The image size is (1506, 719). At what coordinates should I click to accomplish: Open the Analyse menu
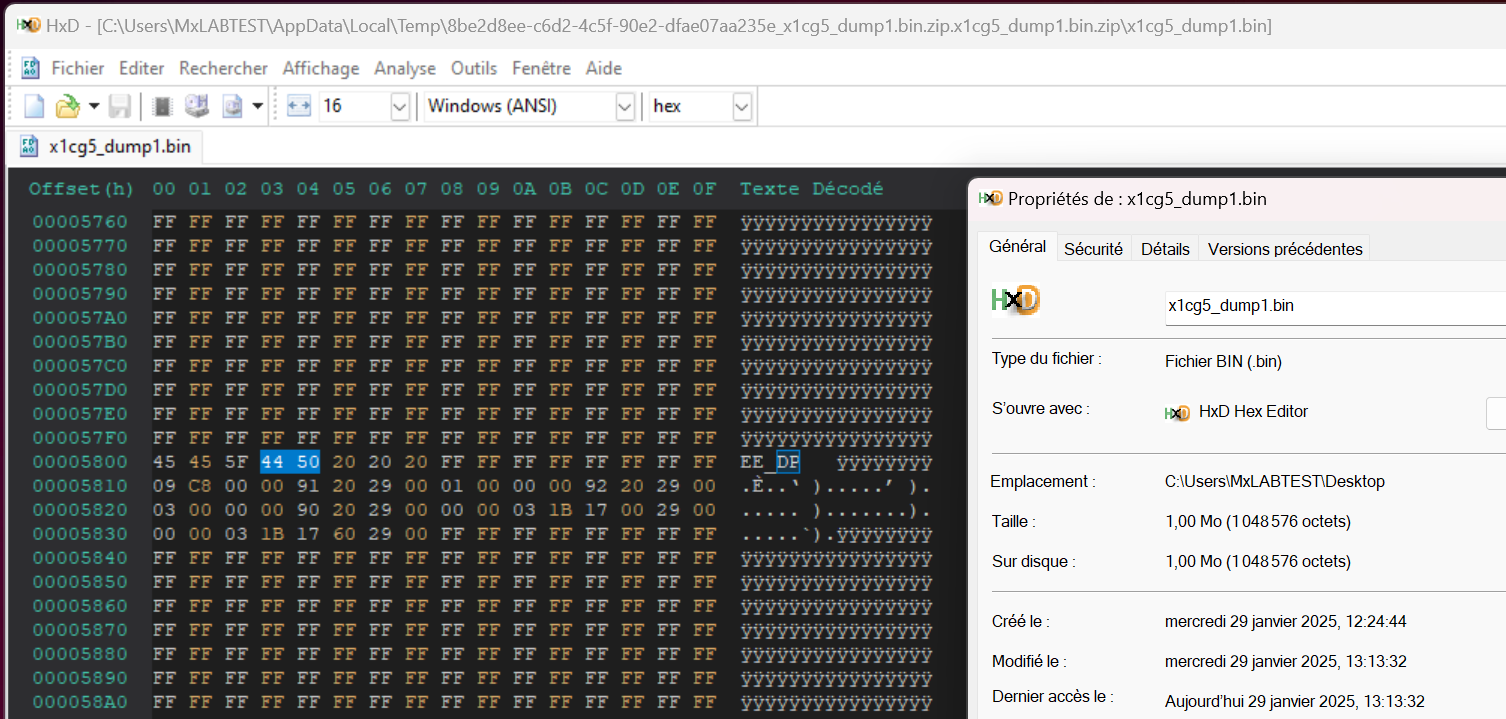tap(405, 68)
